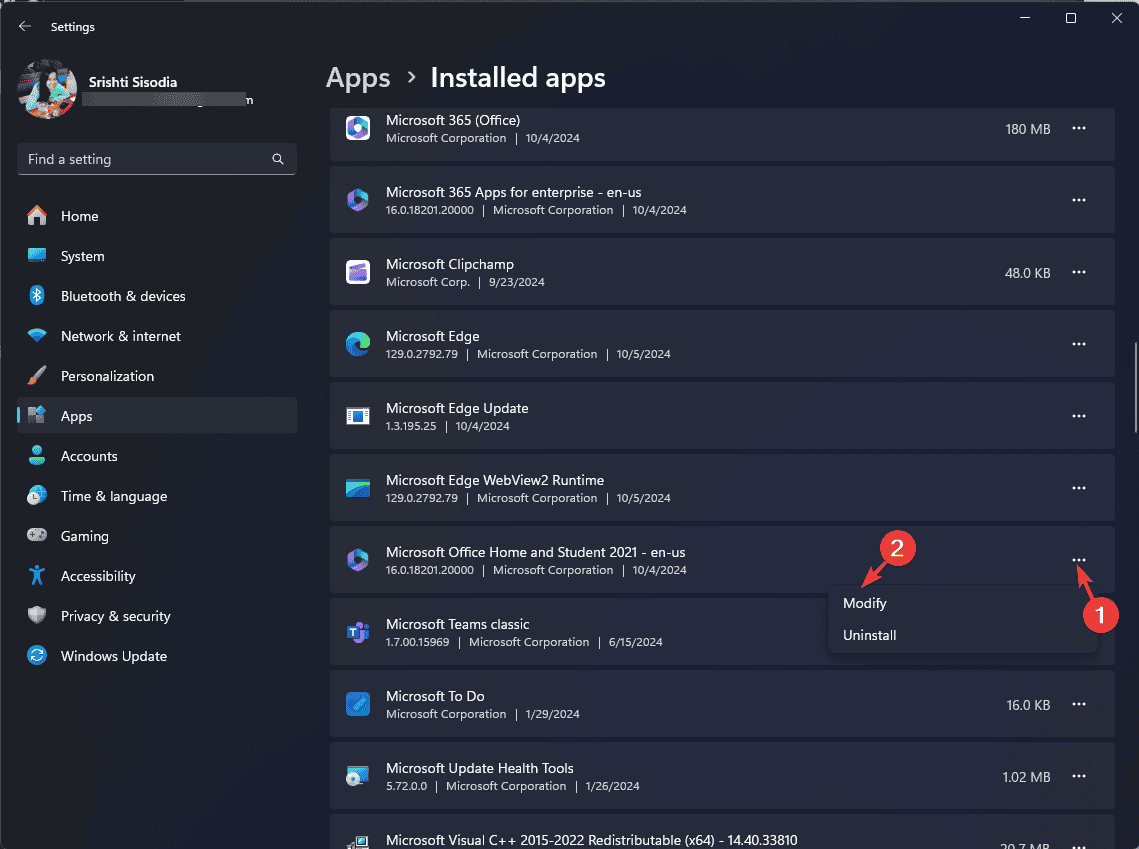The height and width of the screenshot is (849, 1139).
Task: Expand options menu for Microsoft To Do
Action: 1078,705
